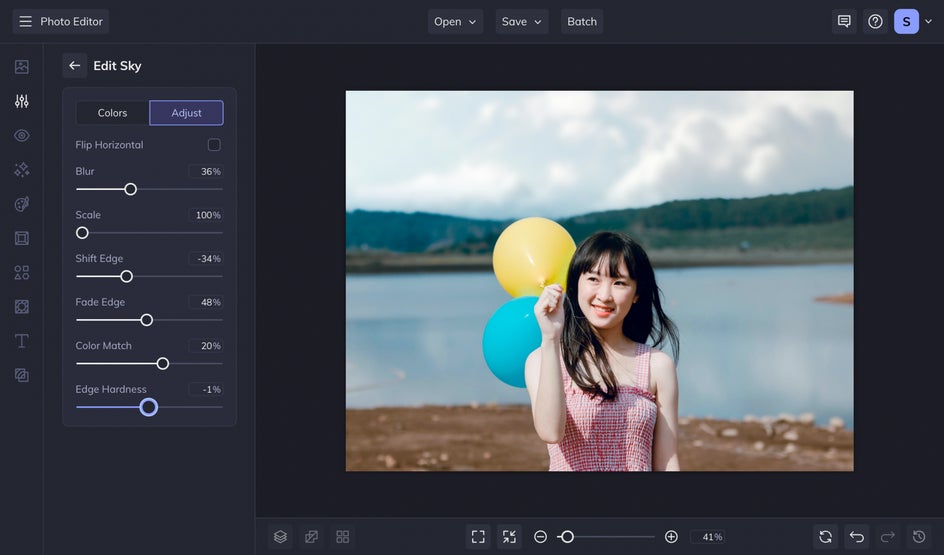Open the Open dropdown menu
The height and width of the screenshot is (555, 944).
(455, 22)
